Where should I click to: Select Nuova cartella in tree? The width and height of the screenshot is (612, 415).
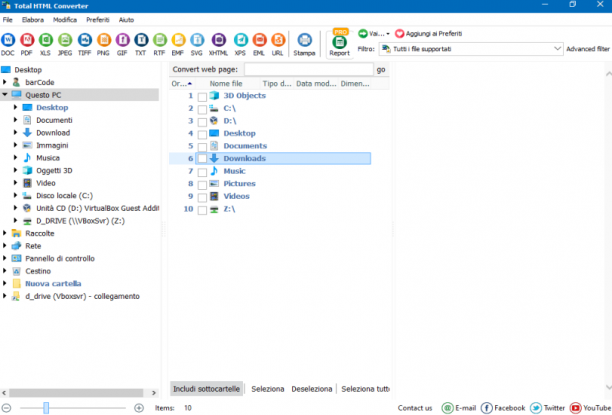tap(53, 283)
